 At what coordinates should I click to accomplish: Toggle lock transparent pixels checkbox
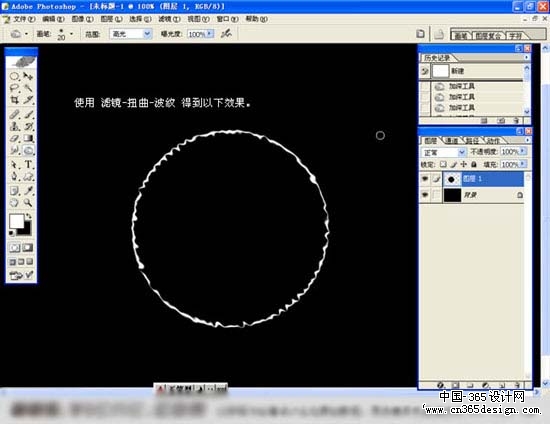443,164
